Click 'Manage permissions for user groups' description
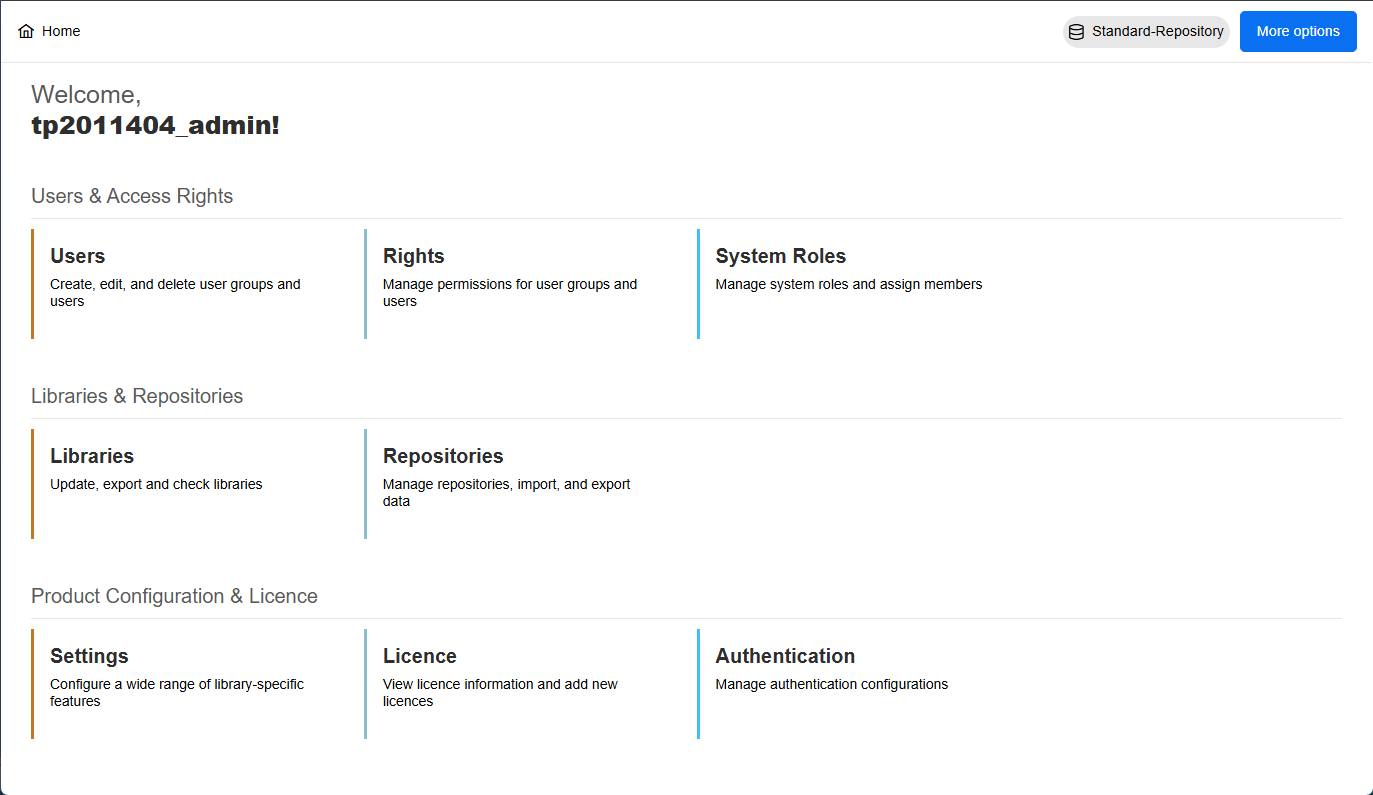The width and height of the screenshot is (1373, 795). (509, 292)
